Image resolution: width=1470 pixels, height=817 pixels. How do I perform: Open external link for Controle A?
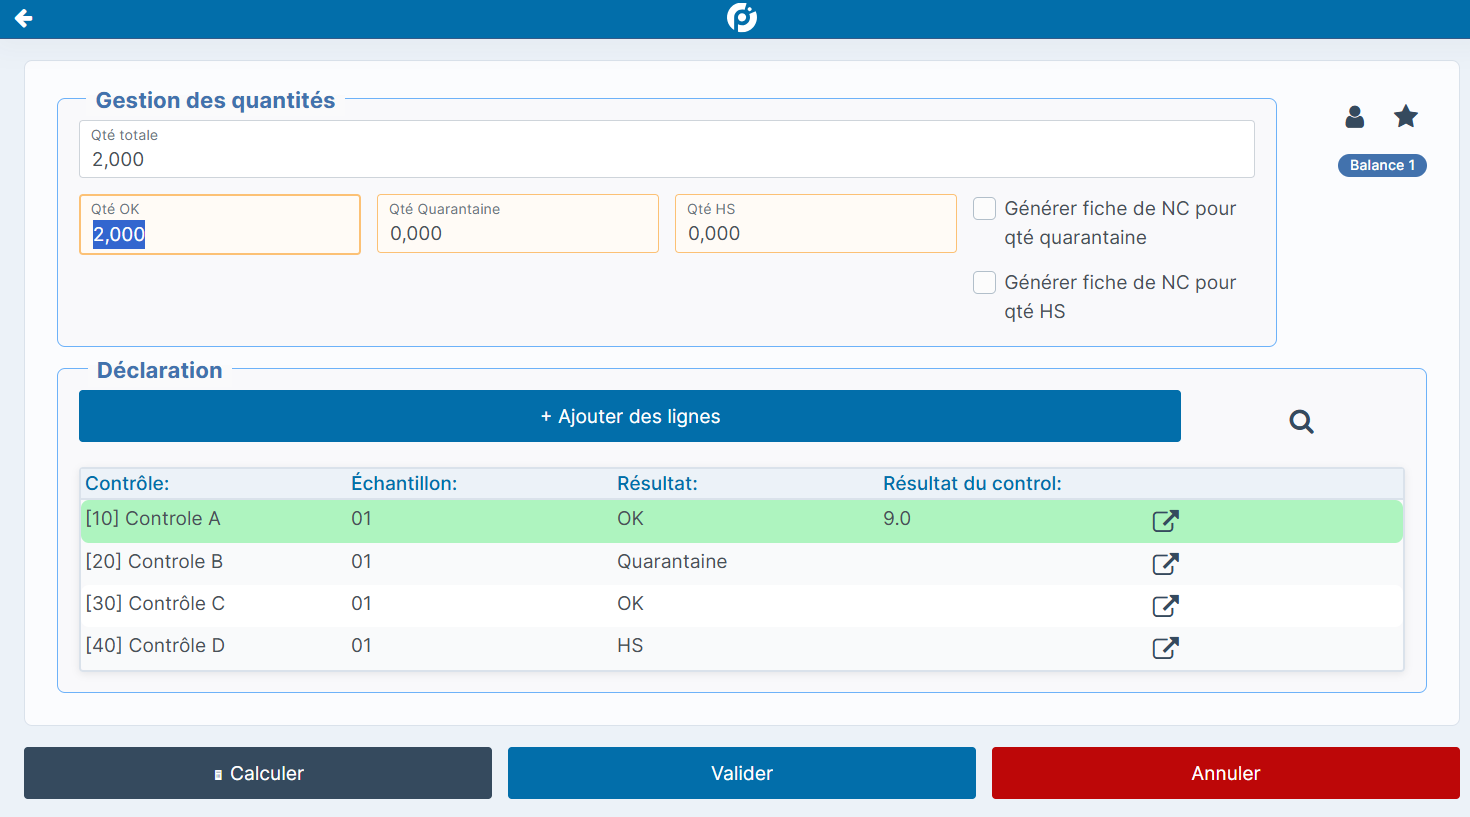(1165, 521)
